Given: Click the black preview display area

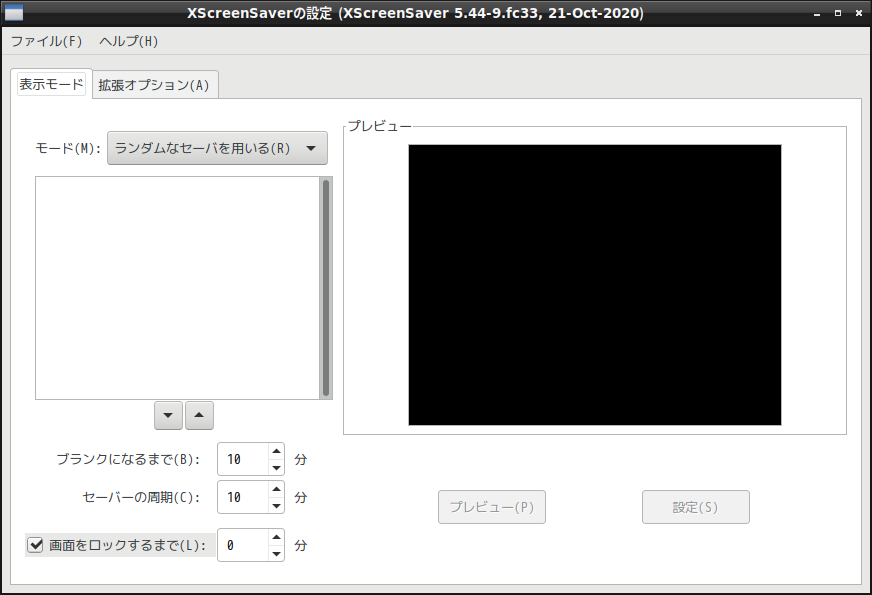Looking at the screenshot, I should 594,285.
